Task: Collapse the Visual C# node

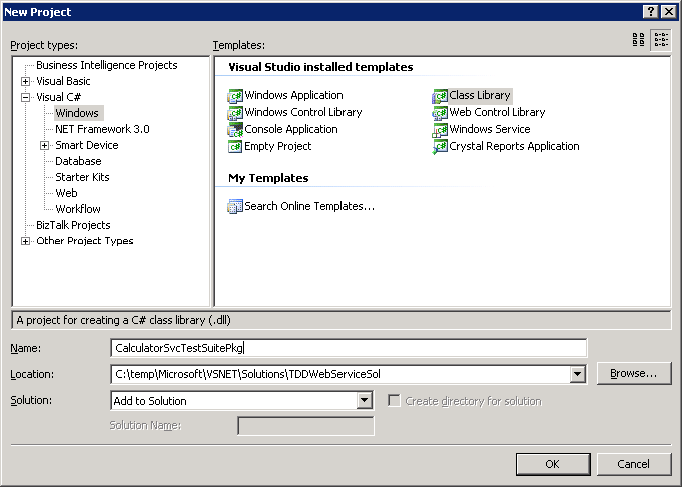Action: (x=26, y=97)
